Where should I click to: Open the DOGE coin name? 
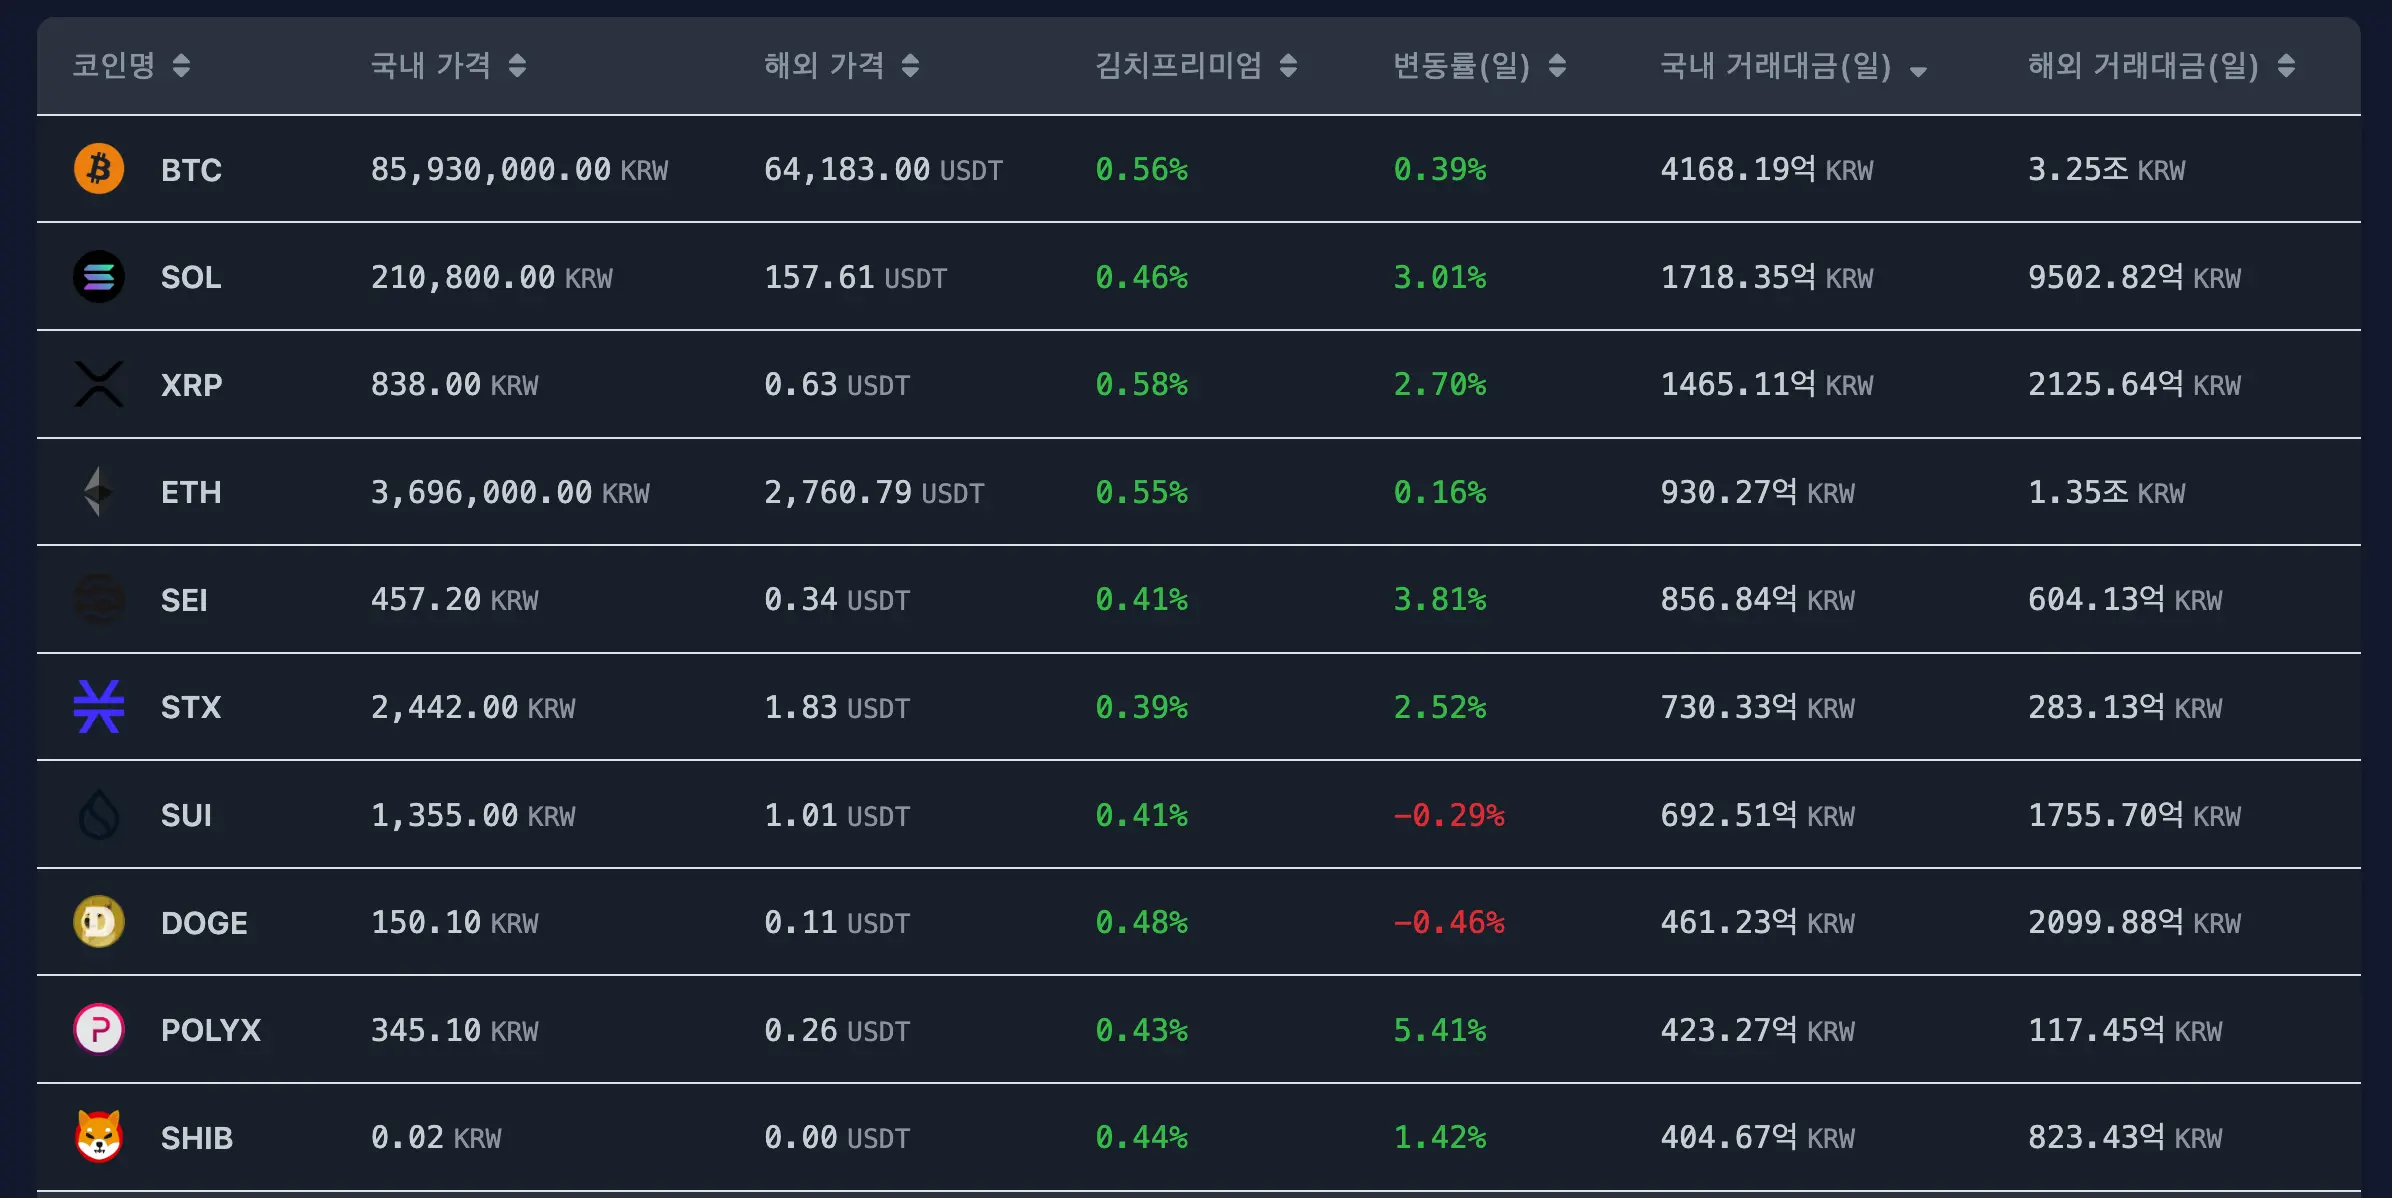point(204,922)
